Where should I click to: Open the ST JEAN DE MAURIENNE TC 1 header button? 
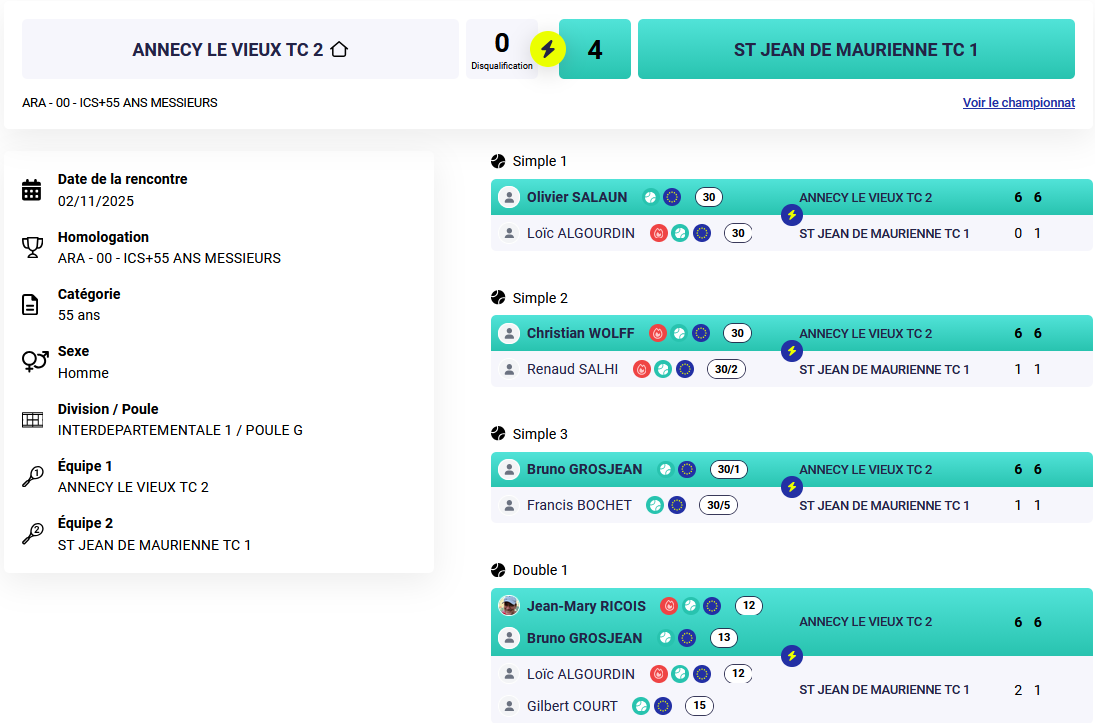tap(856, 49)
